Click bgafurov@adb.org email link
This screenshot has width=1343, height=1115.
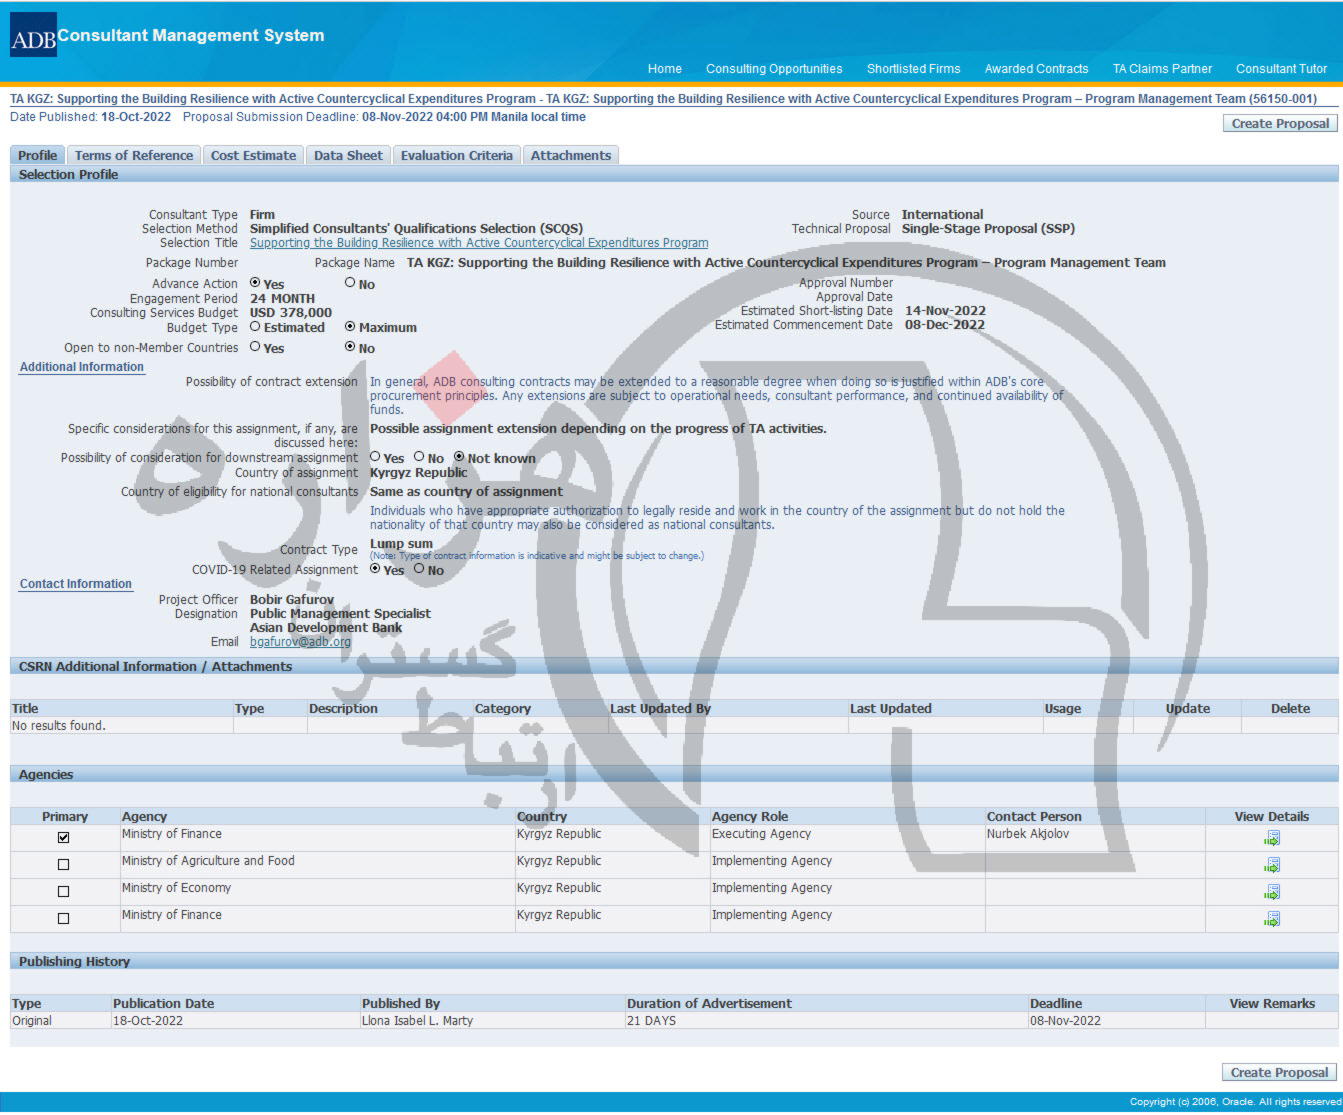[300, 642]
